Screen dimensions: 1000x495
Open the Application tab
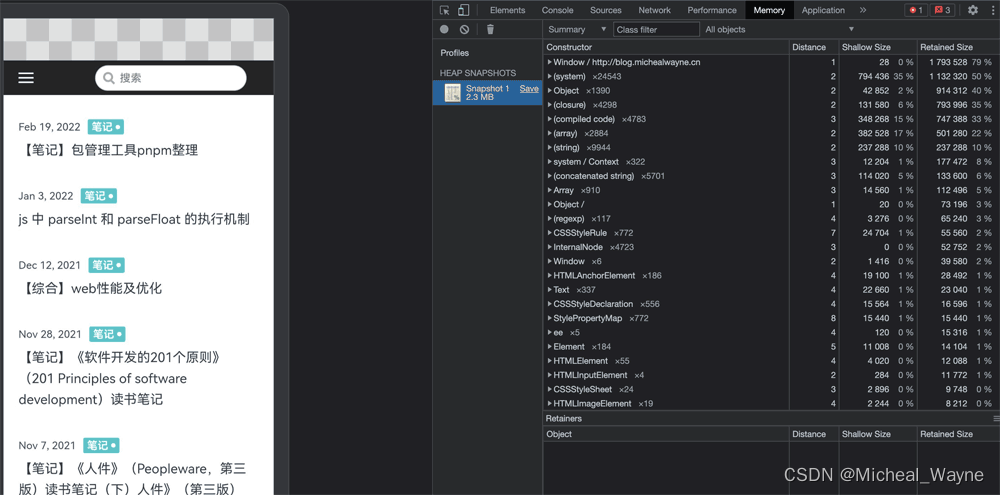823,10
